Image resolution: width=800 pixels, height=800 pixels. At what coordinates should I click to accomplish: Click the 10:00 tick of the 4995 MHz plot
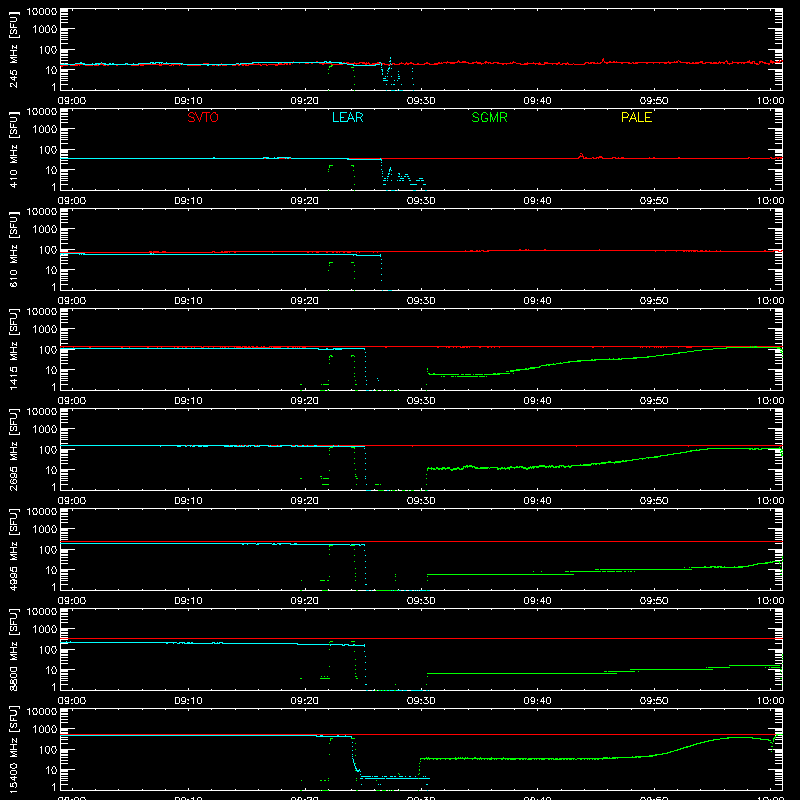(x=770, y=601)
